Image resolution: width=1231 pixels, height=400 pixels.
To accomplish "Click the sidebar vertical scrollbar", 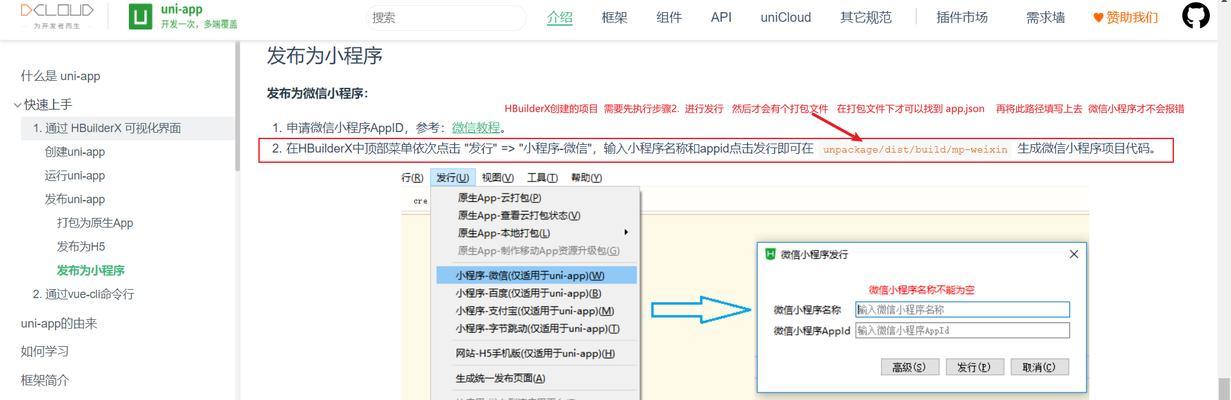I will click(x=236, y=107).
